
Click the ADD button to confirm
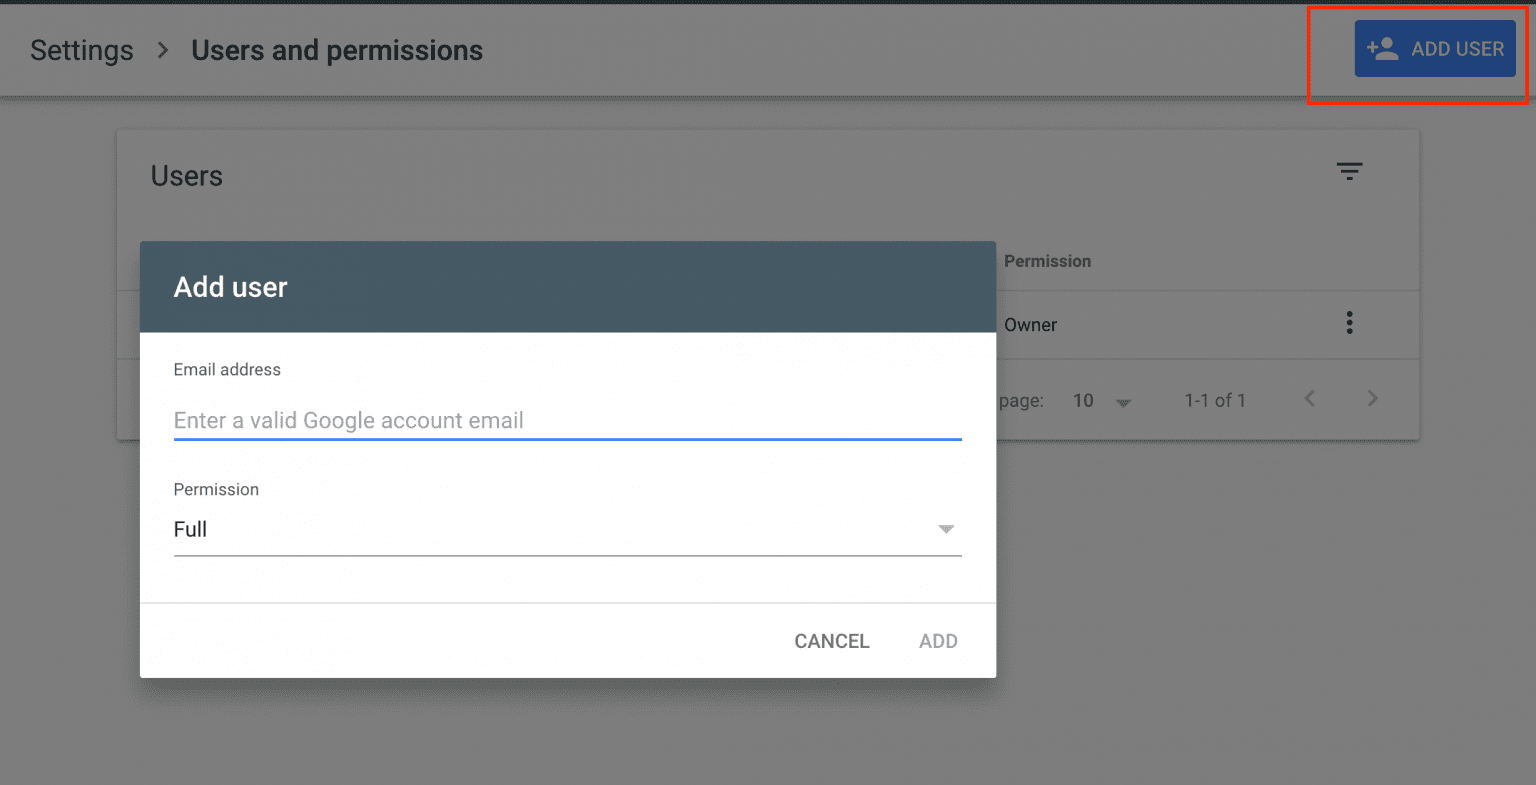click(x=937, y=641)
